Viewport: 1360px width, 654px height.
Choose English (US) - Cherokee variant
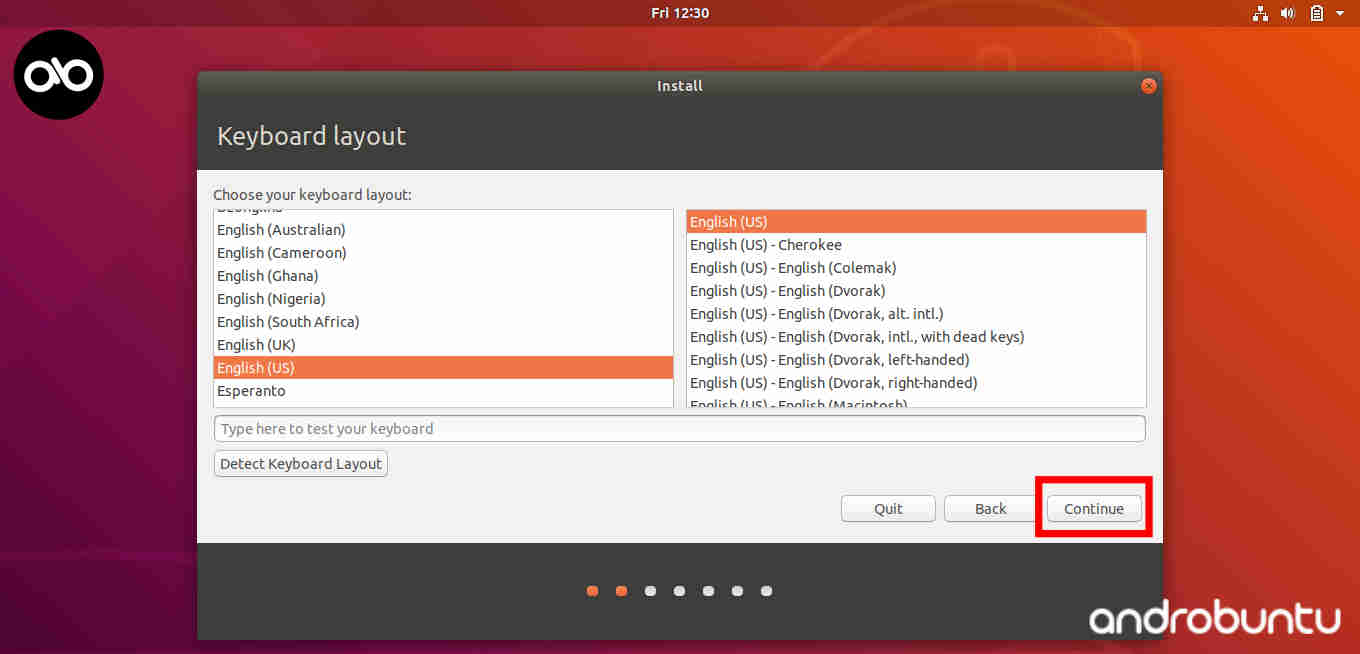pos(765,244)
